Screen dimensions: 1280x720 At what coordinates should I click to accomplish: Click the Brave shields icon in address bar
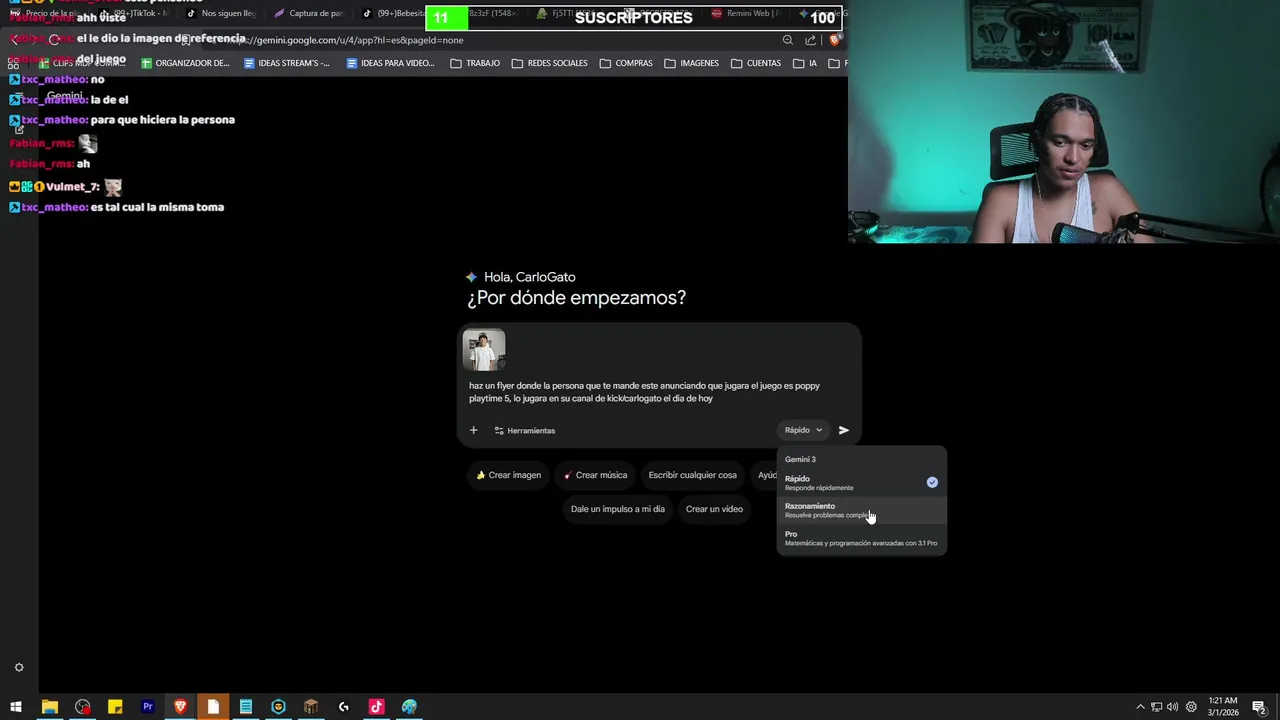coord(834,40)
